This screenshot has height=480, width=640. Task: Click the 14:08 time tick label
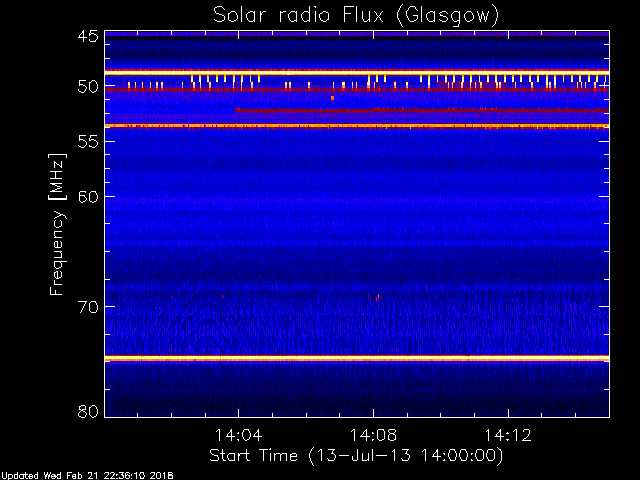pyautogui.click(x=373, y=435)
